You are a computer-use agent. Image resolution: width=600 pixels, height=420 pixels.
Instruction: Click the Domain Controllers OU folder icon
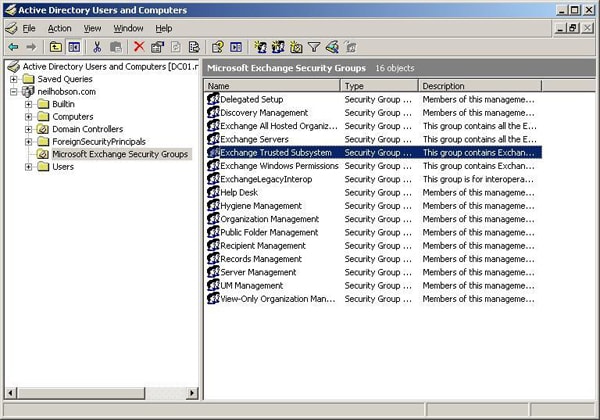(x=43, y=129)
